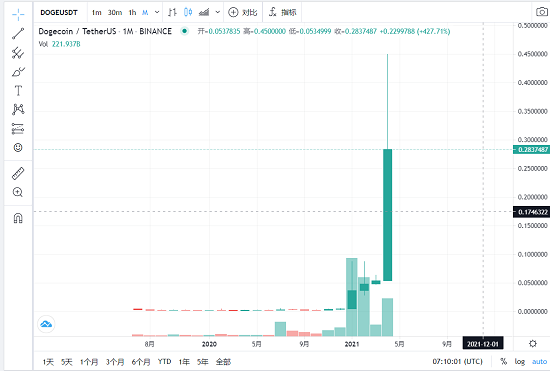The width and height of the screenshot is (550, 371).
Task: Toggle the log scale
Action: [520, 362]
